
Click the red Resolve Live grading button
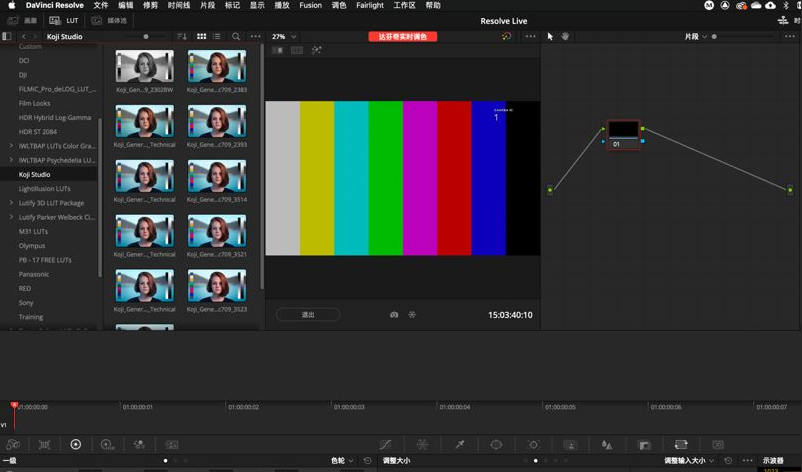pyautogui.click(x=402, y=36)
